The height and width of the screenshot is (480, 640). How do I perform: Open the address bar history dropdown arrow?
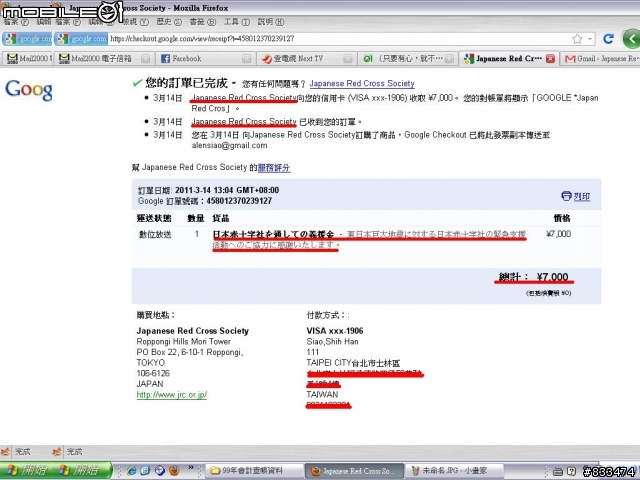pyautogui.click(x=590, y=39)
